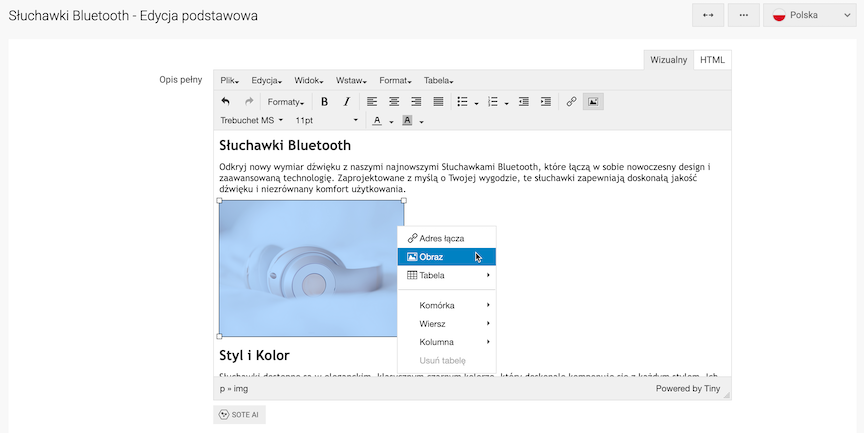Open bullet list style options arrow
The image size is (864, 433).
click(x=477, y=102)
